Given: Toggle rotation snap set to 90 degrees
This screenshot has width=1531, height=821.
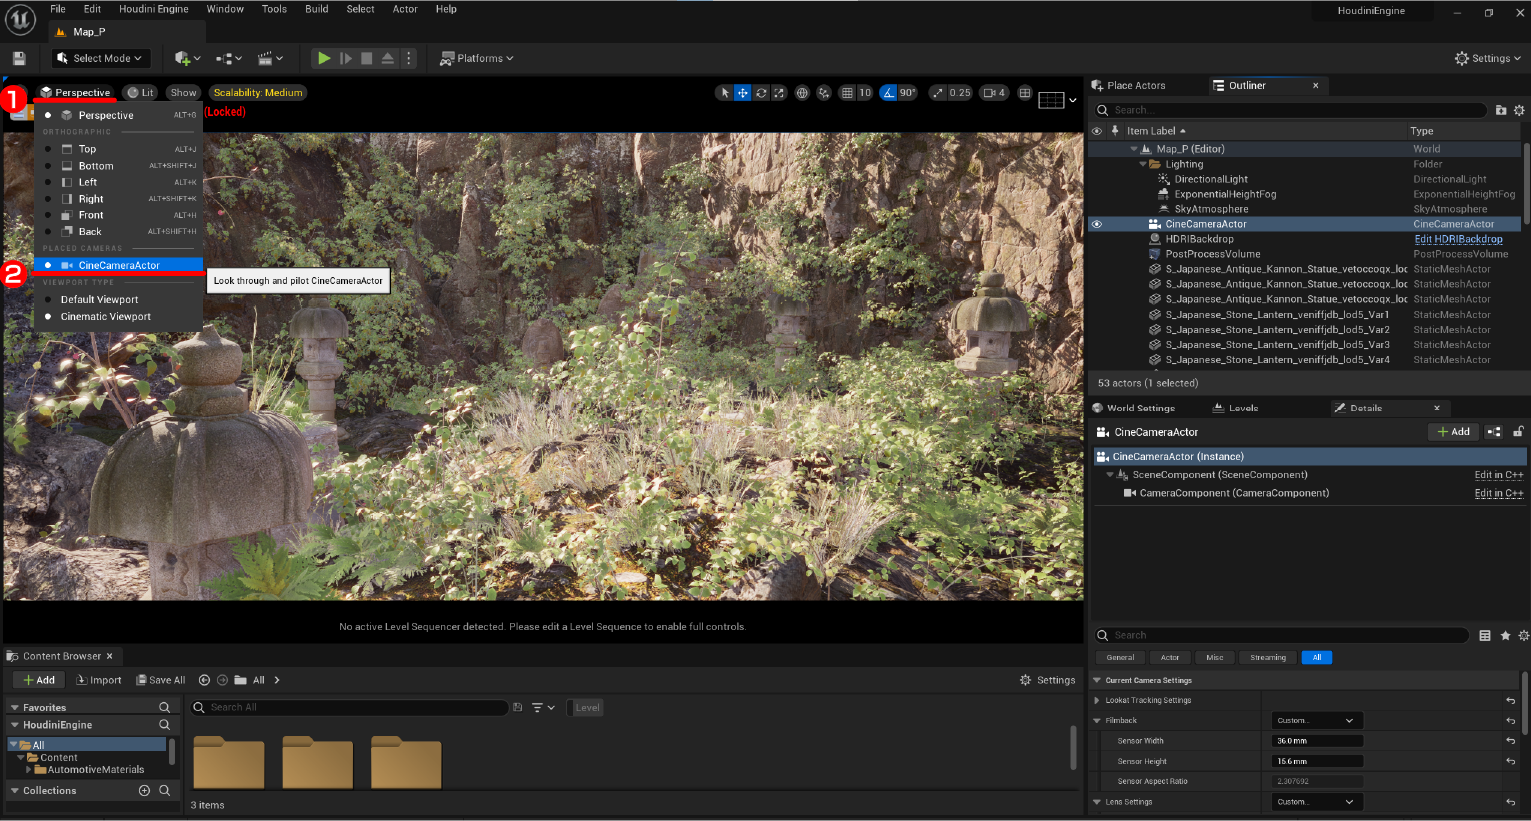Looking at the screenshot, I should (888, 92).
